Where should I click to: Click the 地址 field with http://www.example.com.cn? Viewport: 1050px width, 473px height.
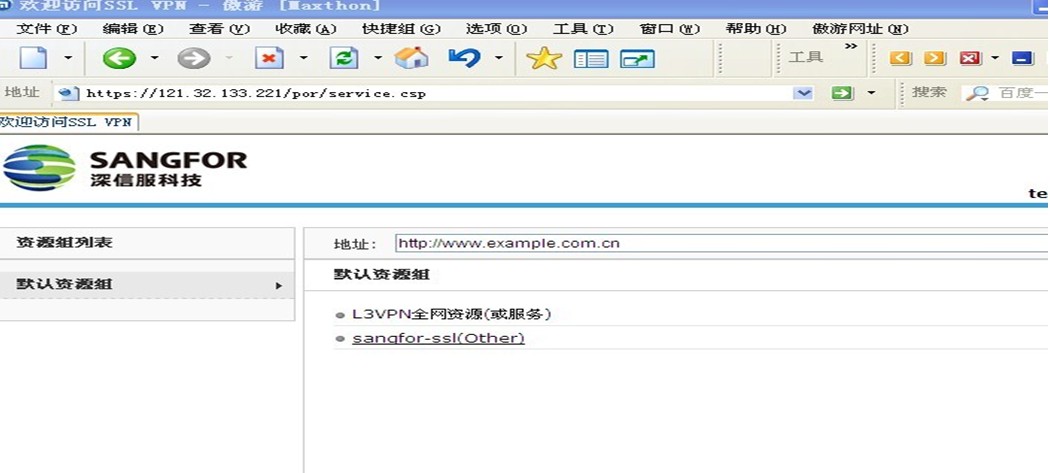[x=720, y=243]
